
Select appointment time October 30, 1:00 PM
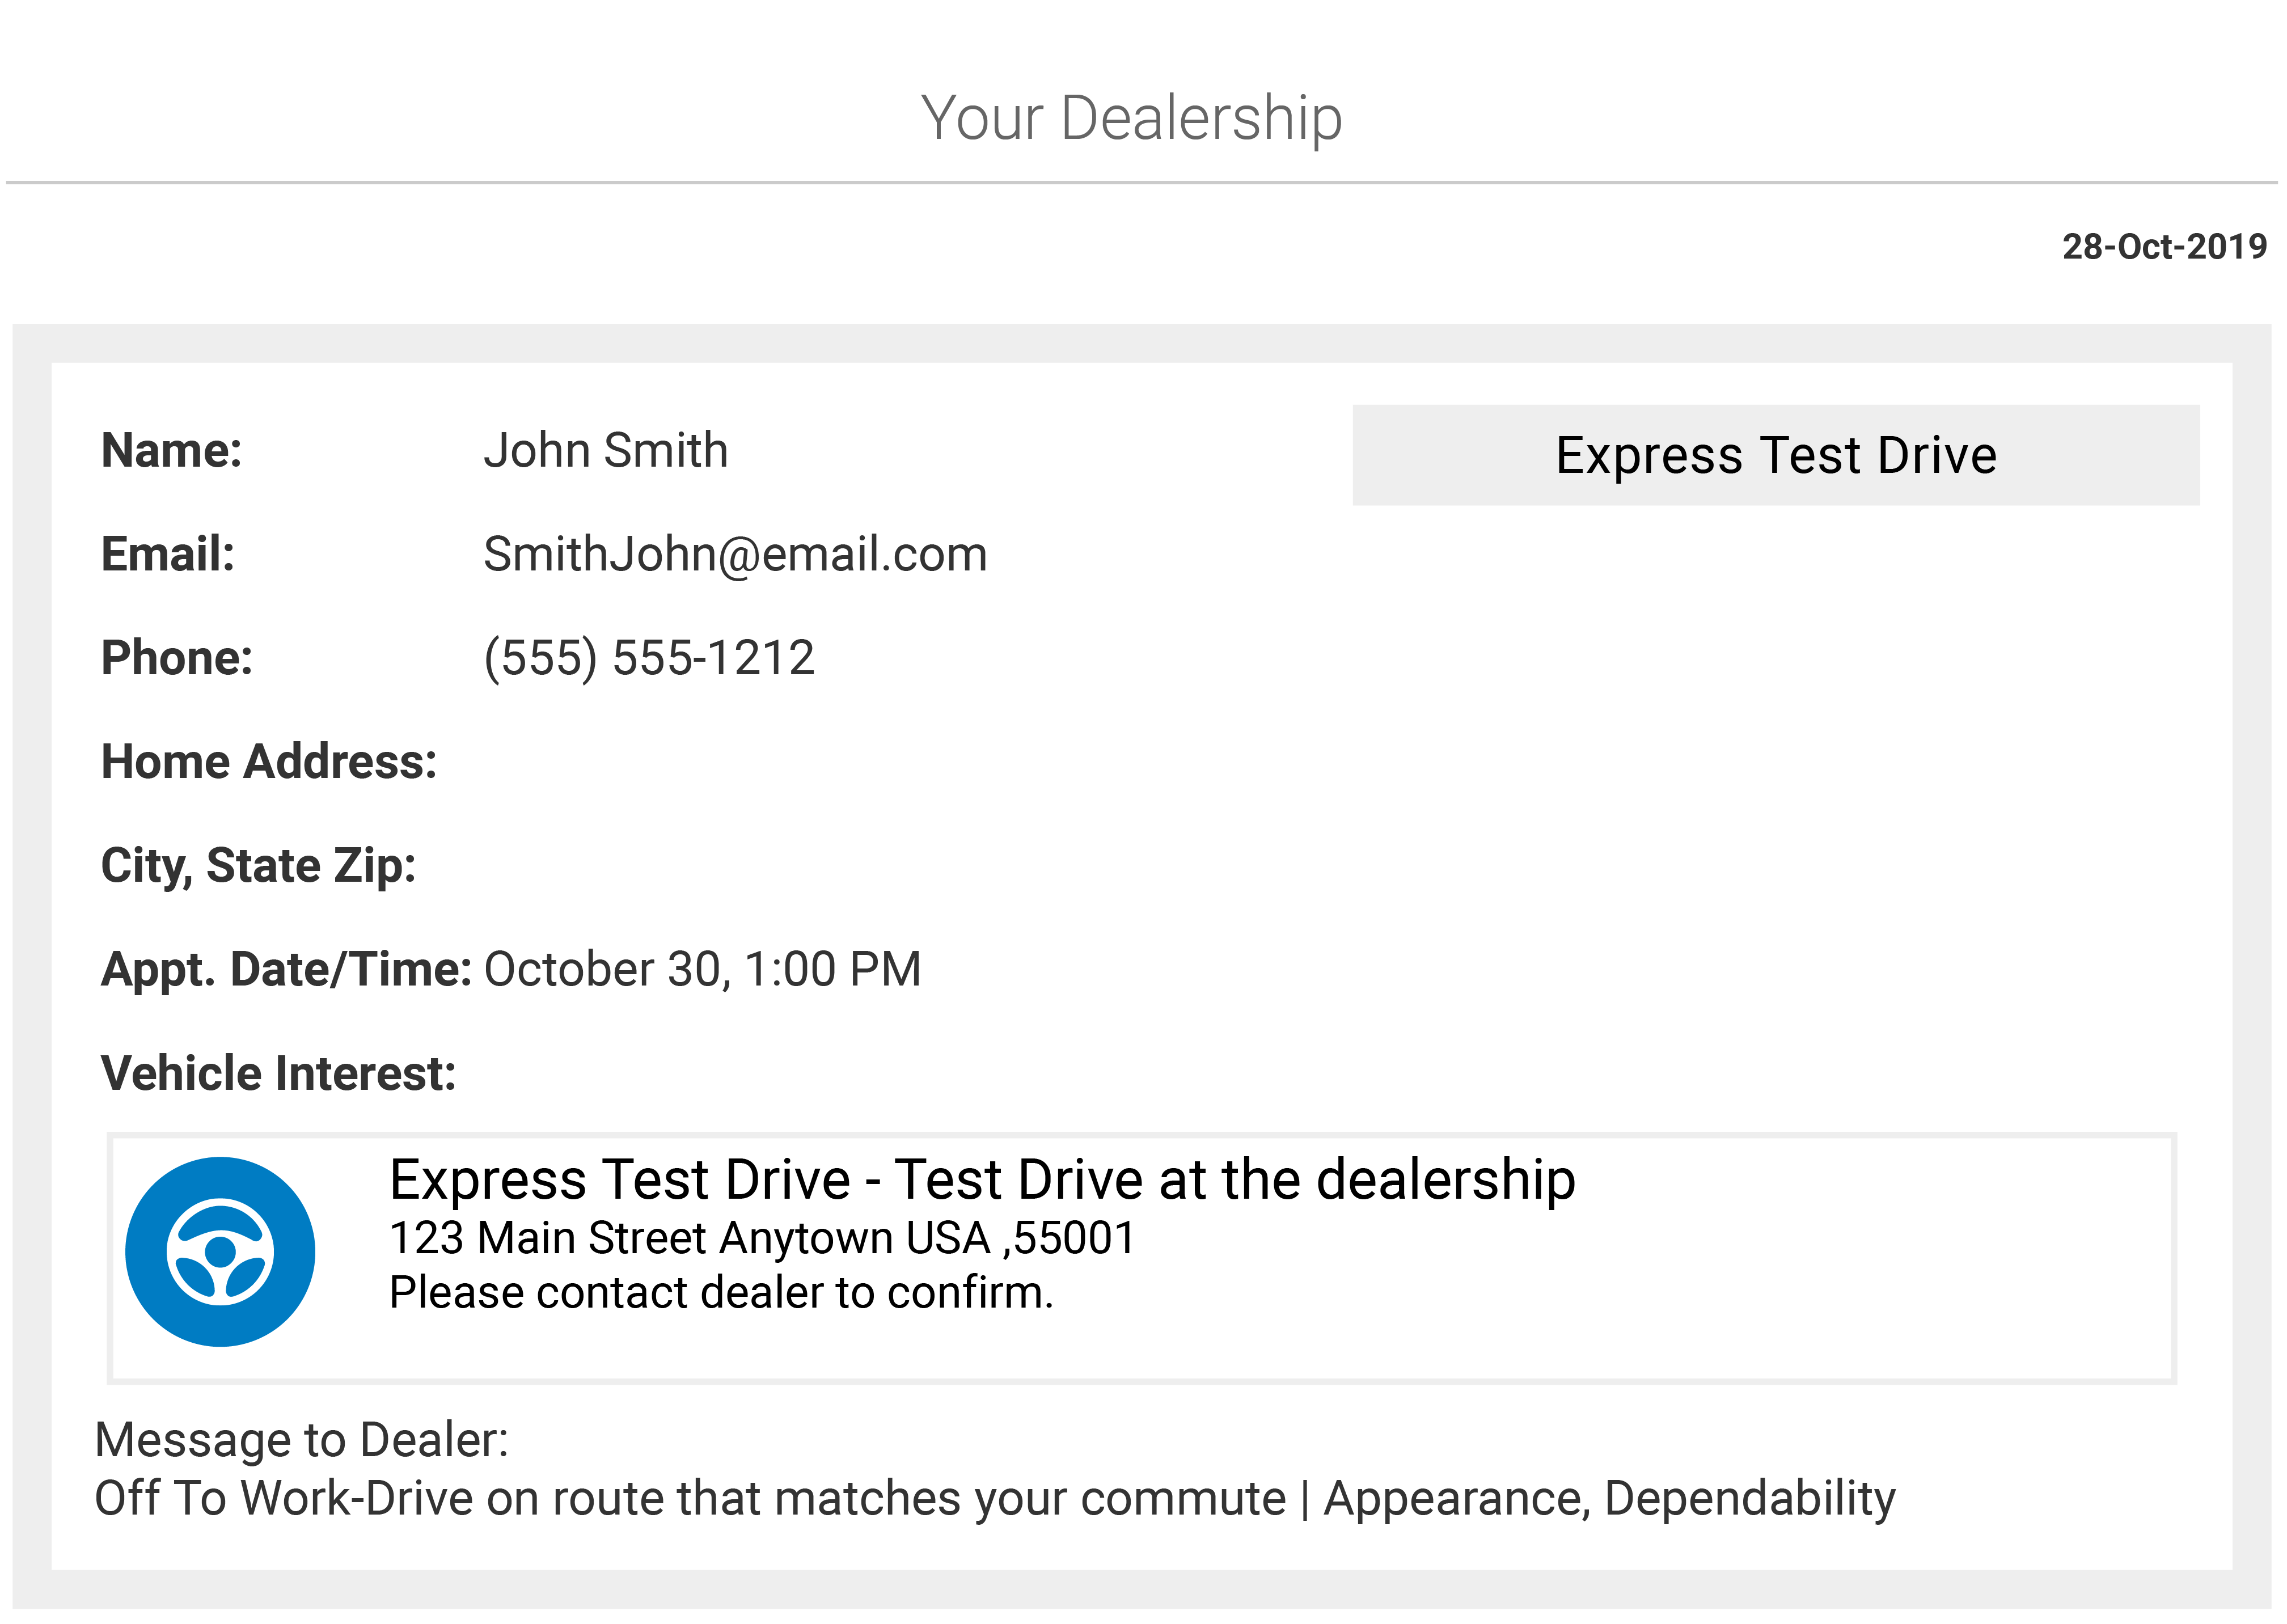coord(702,970)
